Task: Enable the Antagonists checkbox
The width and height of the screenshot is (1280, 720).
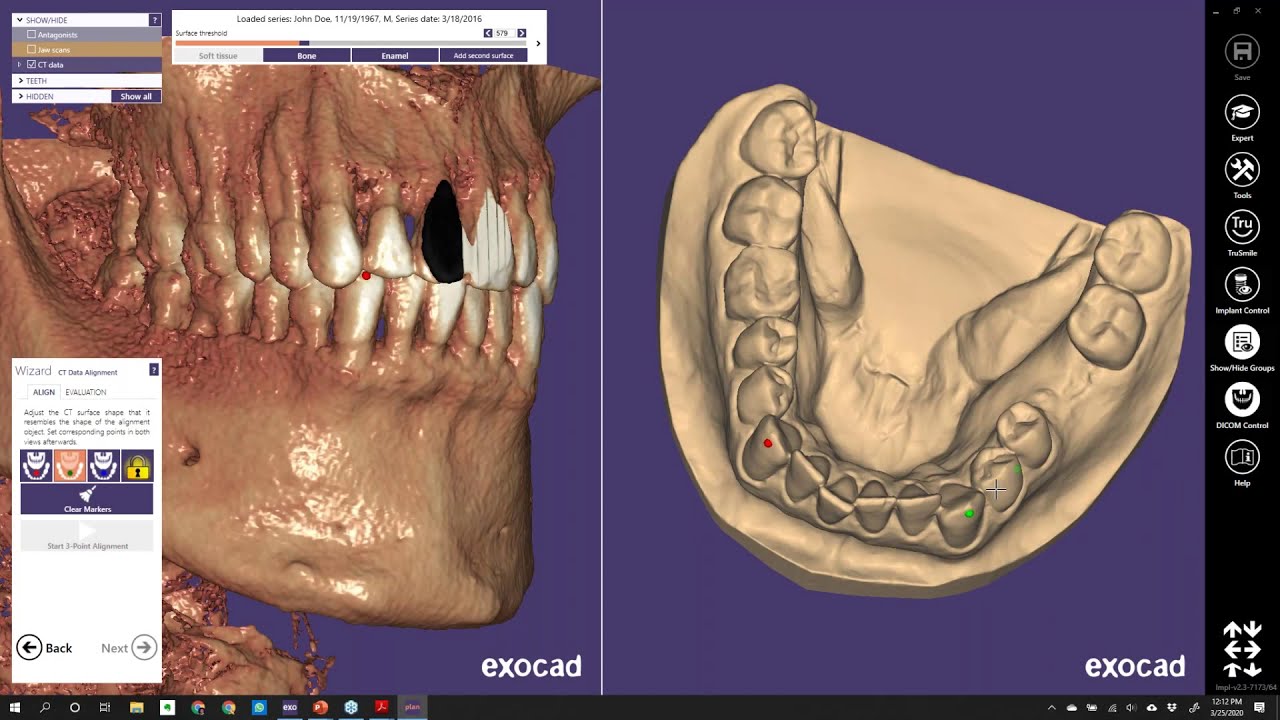Action: click(32, 35)
